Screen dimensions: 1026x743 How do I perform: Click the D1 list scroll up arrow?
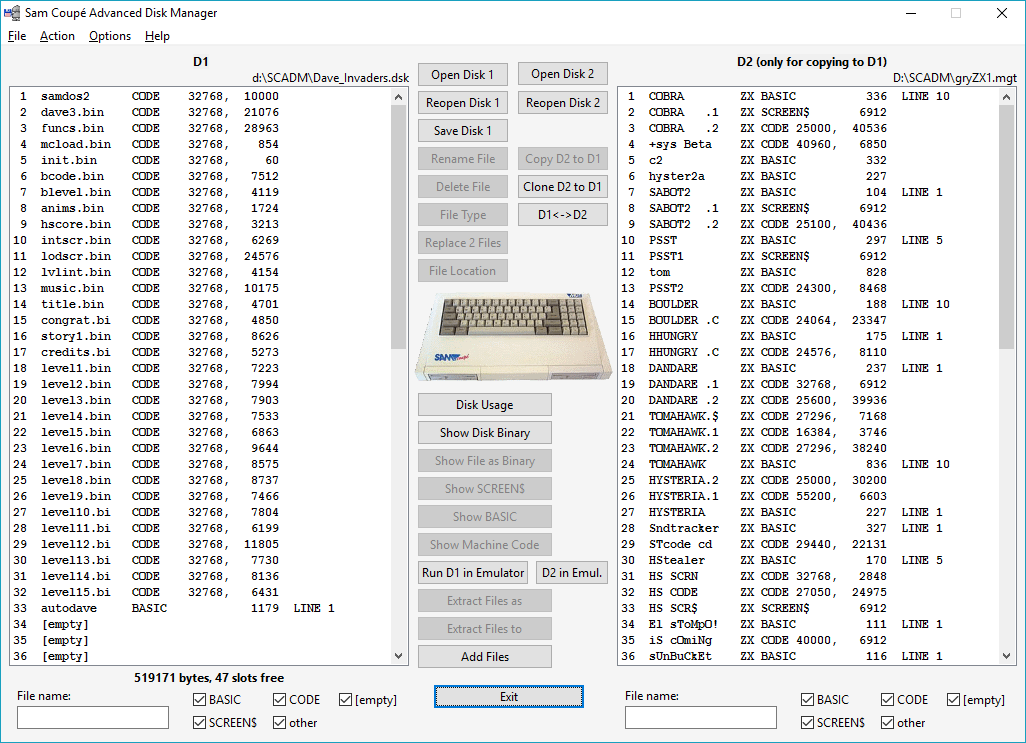tap(398, 97)
